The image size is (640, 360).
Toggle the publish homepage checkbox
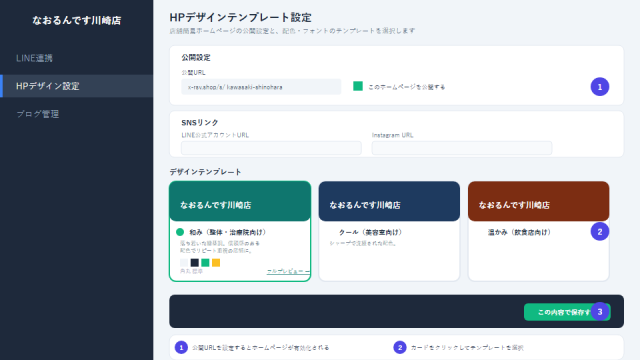tap(358, 86)
